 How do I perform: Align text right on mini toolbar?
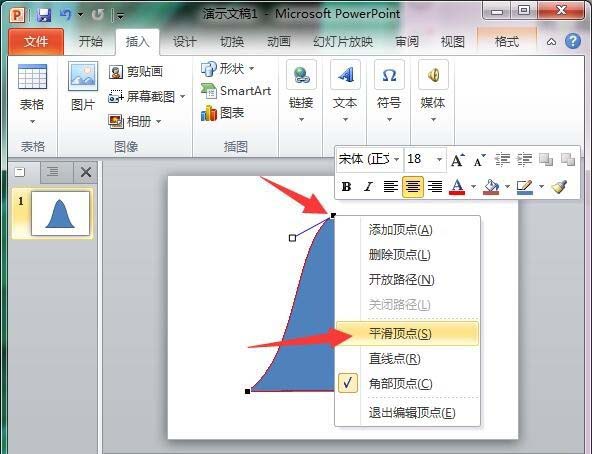coord(435,187)
